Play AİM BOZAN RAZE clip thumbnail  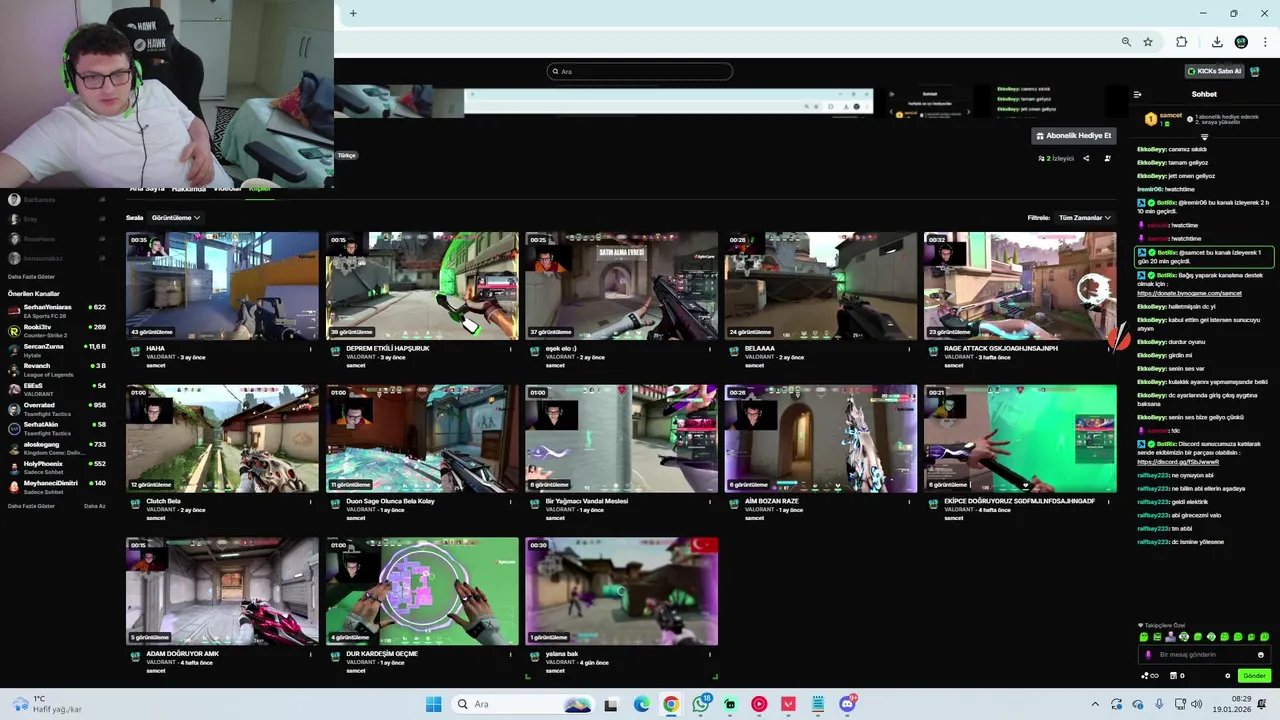pyautogui.click(x=821, y=439)
